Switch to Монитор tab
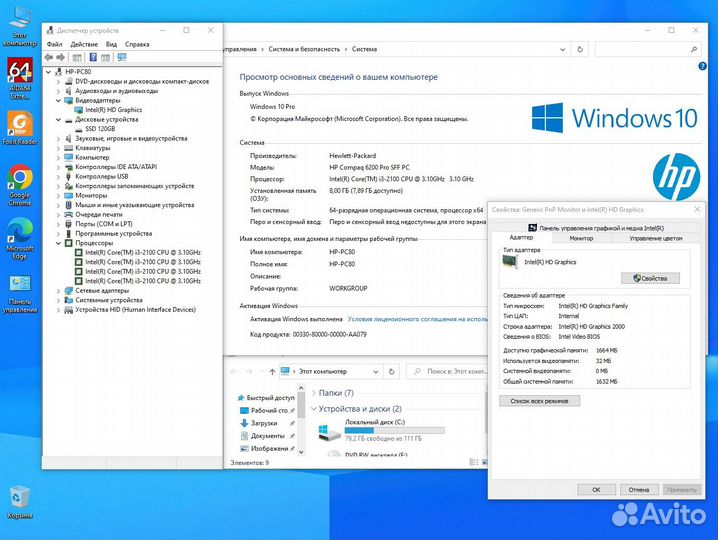Image resolution: width=718 pixels, height=540 pixels. point(581,238)
